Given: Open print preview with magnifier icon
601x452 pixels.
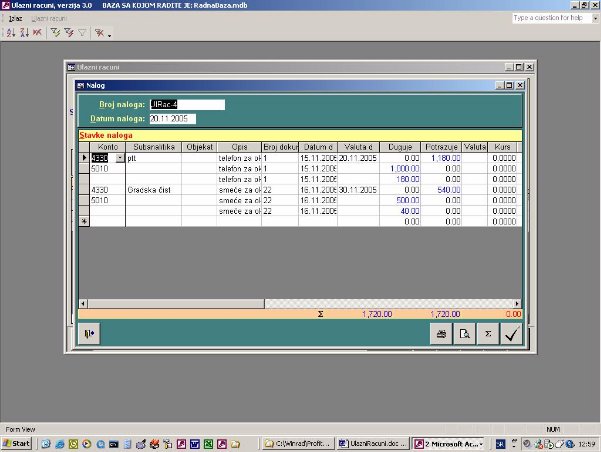Looking at the screenshot, I should [x=463, y=336].
